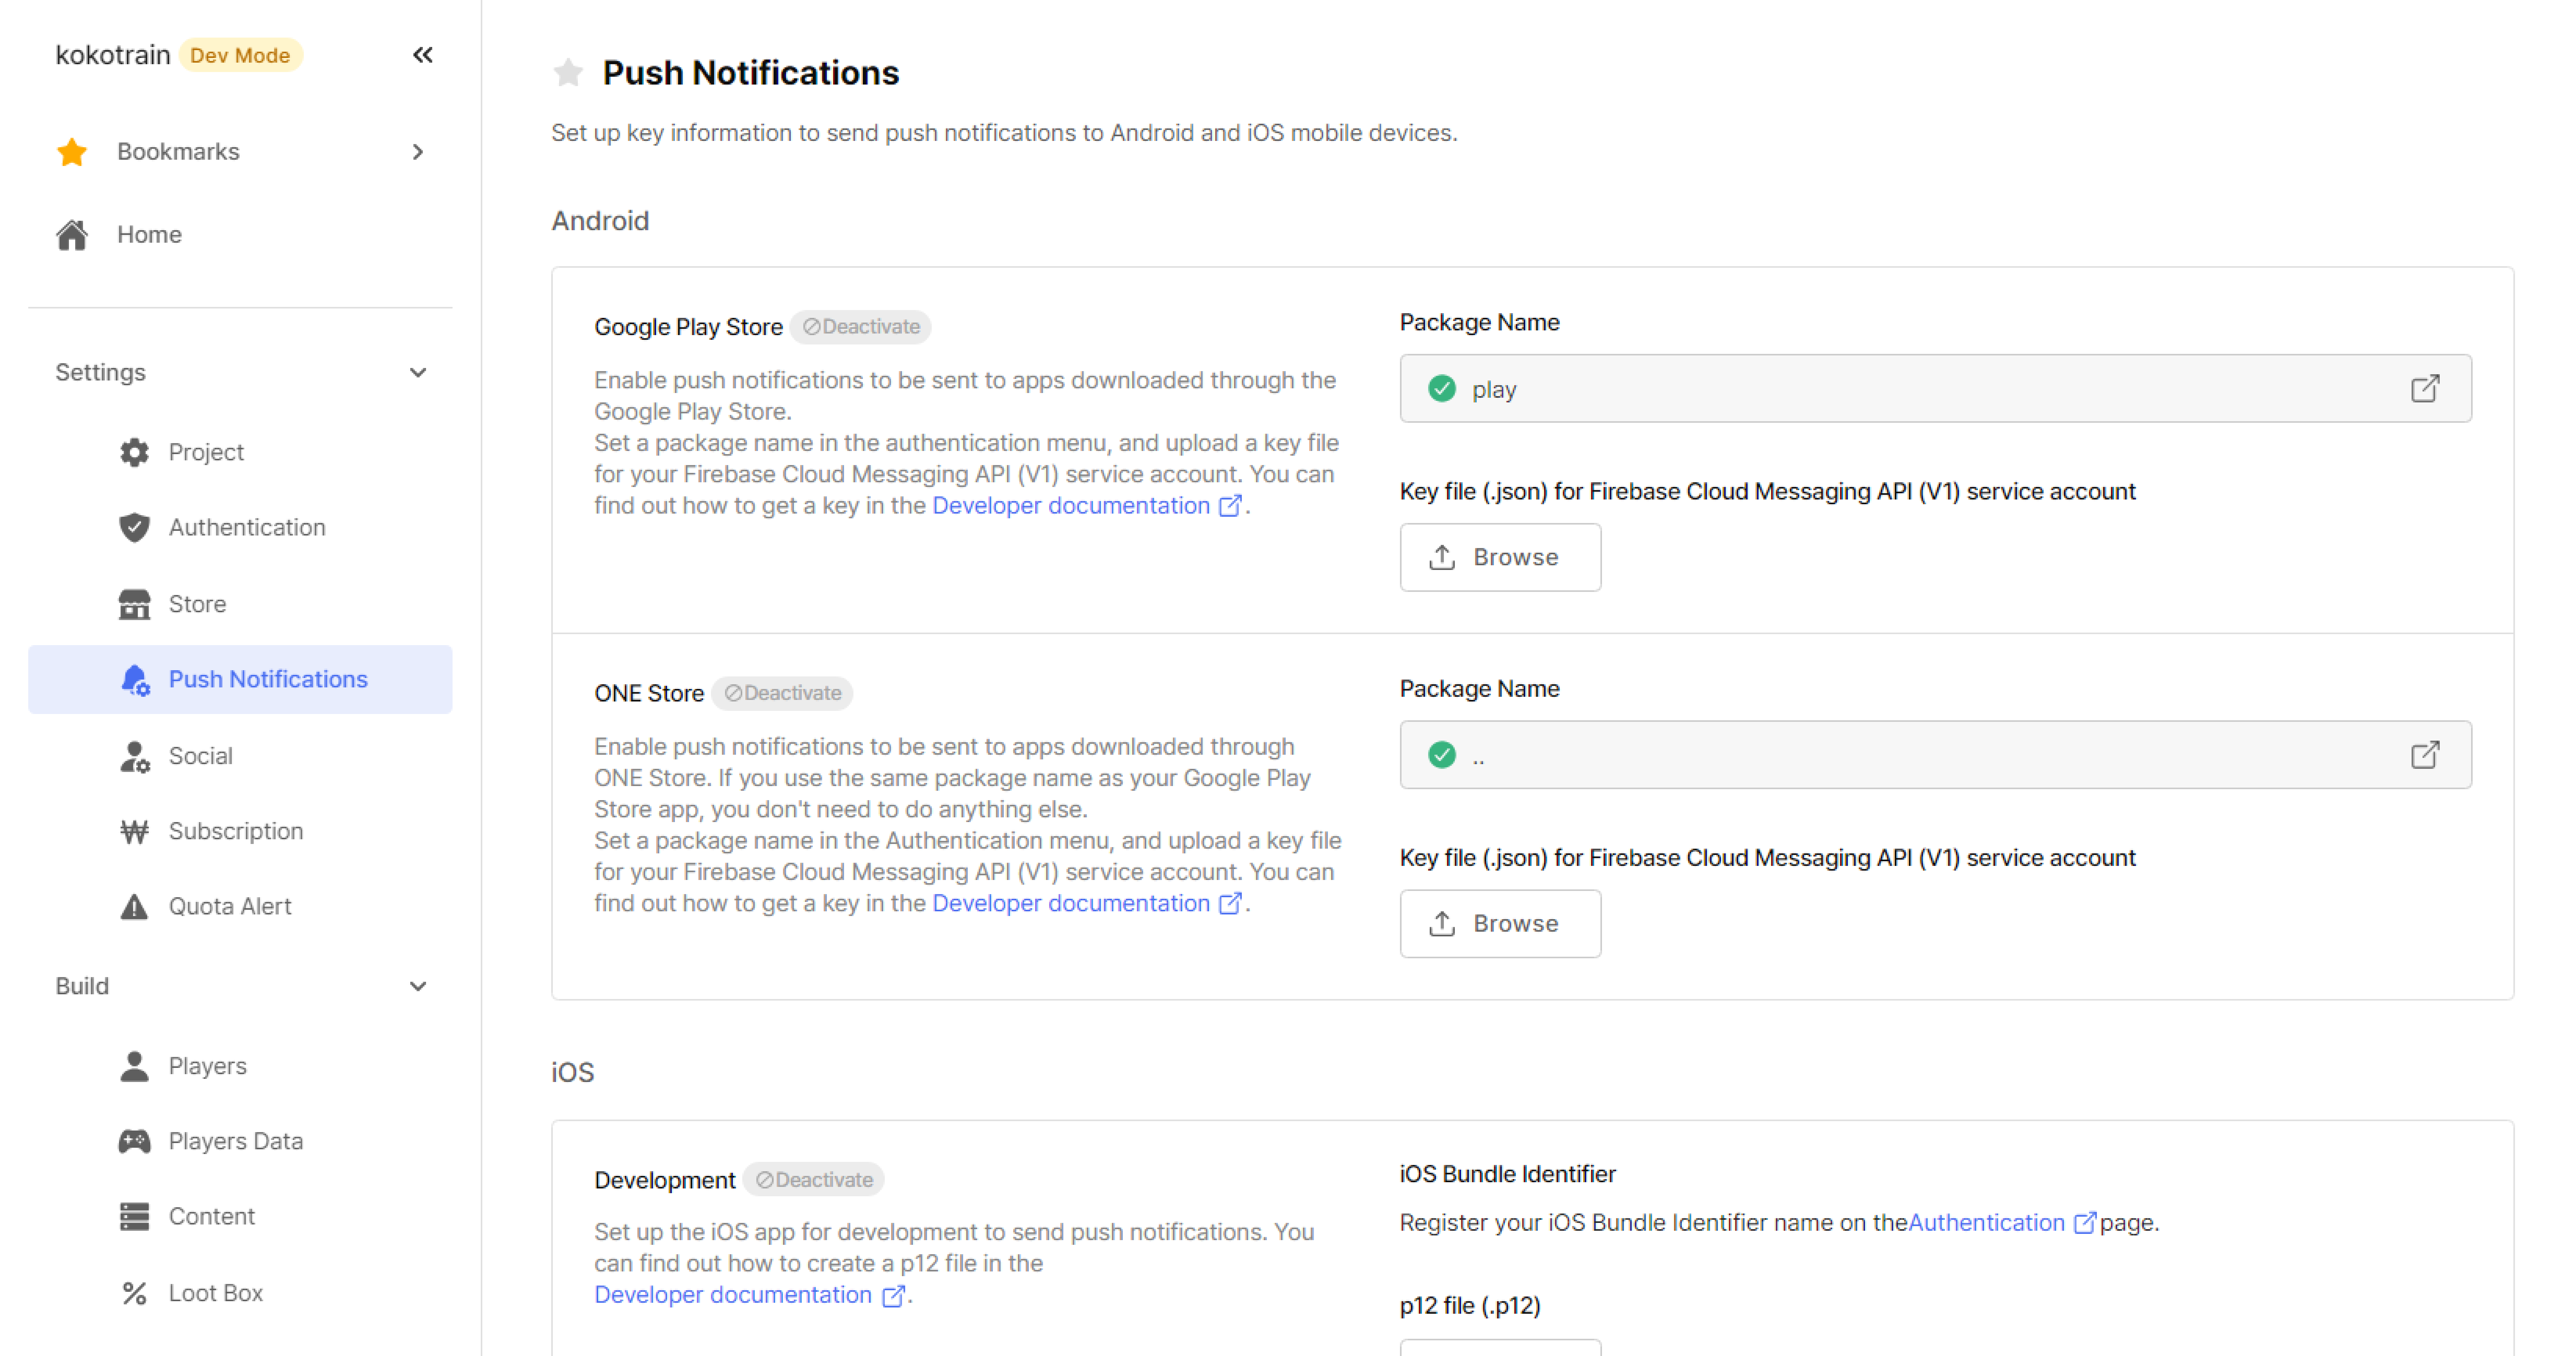This screenshot has width=2576, height=1356.
Task: Open Players under Build
Action: pos(240,1066)
